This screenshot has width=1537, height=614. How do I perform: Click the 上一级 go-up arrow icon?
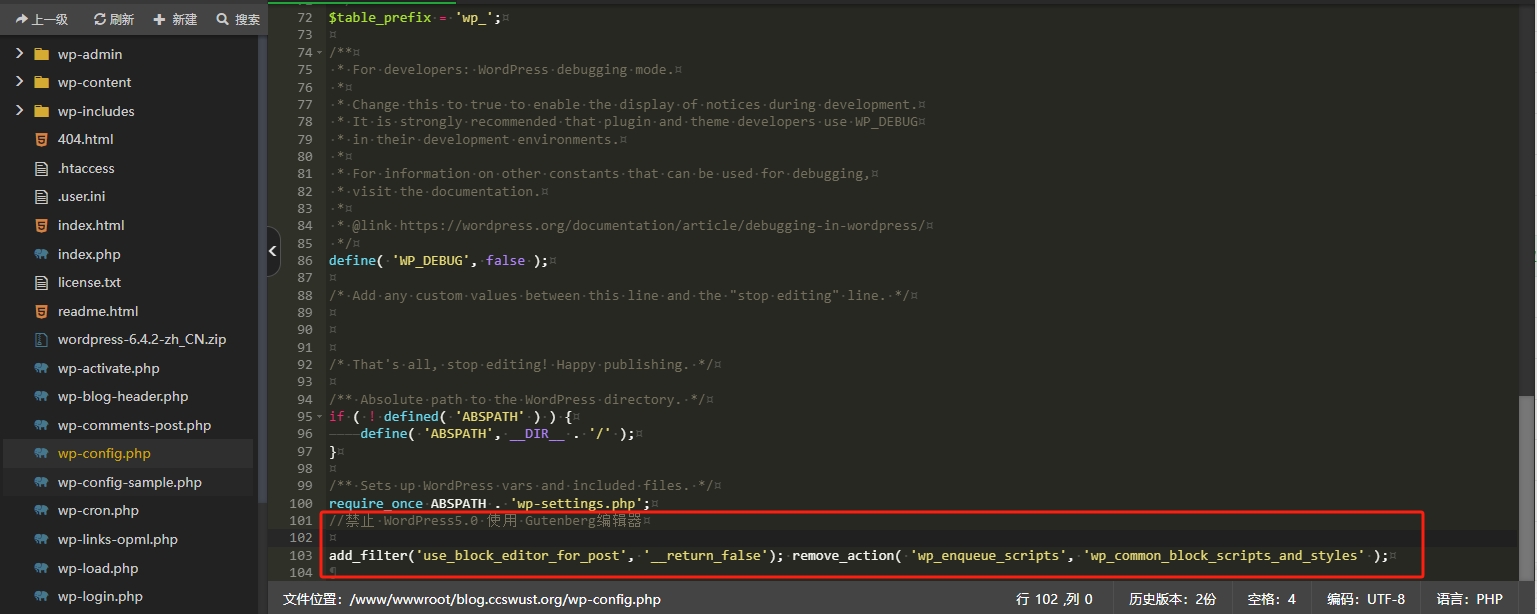[22, 19]
